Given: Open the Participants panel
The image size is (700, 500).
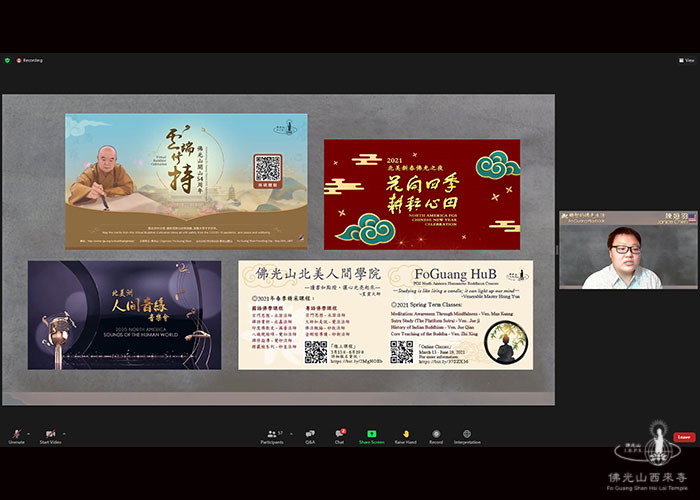Looking at the screenshot, I should pyautogui.click(x=272, y=436).
